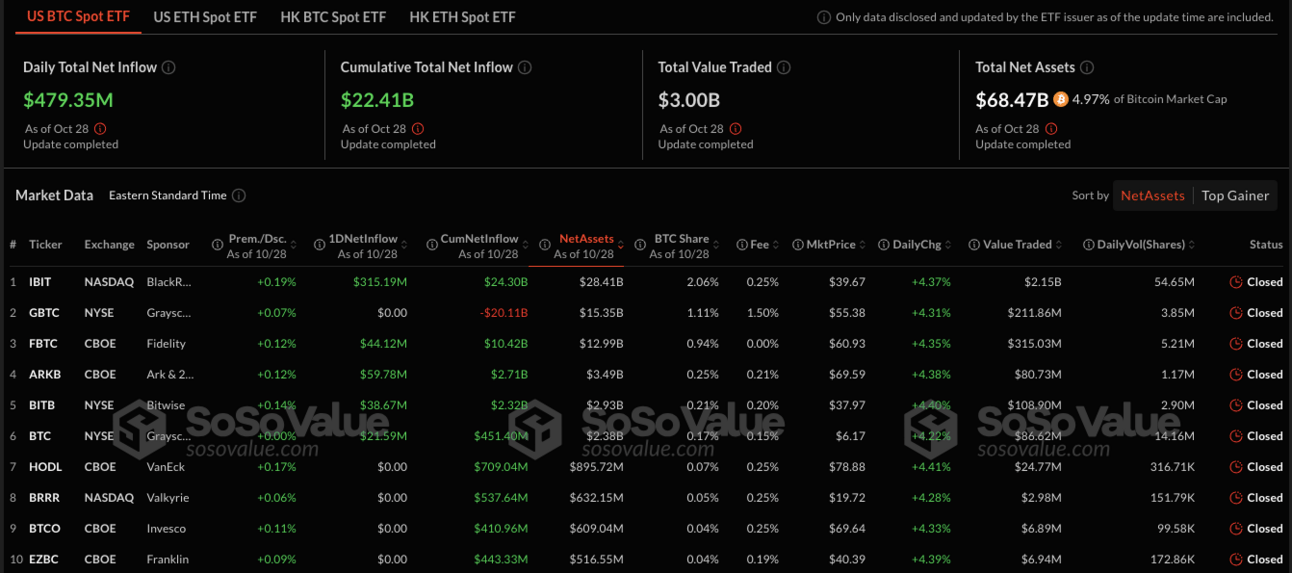This screenshot has width=1292, height=573.
Task: Open the GBTC ticker row
Action: 646,313
